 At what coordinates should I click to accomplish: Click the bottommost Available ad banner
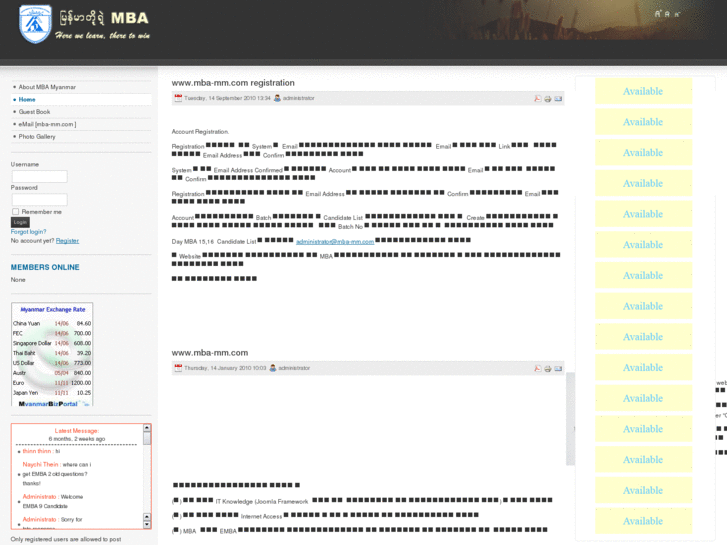coord(643,521)
